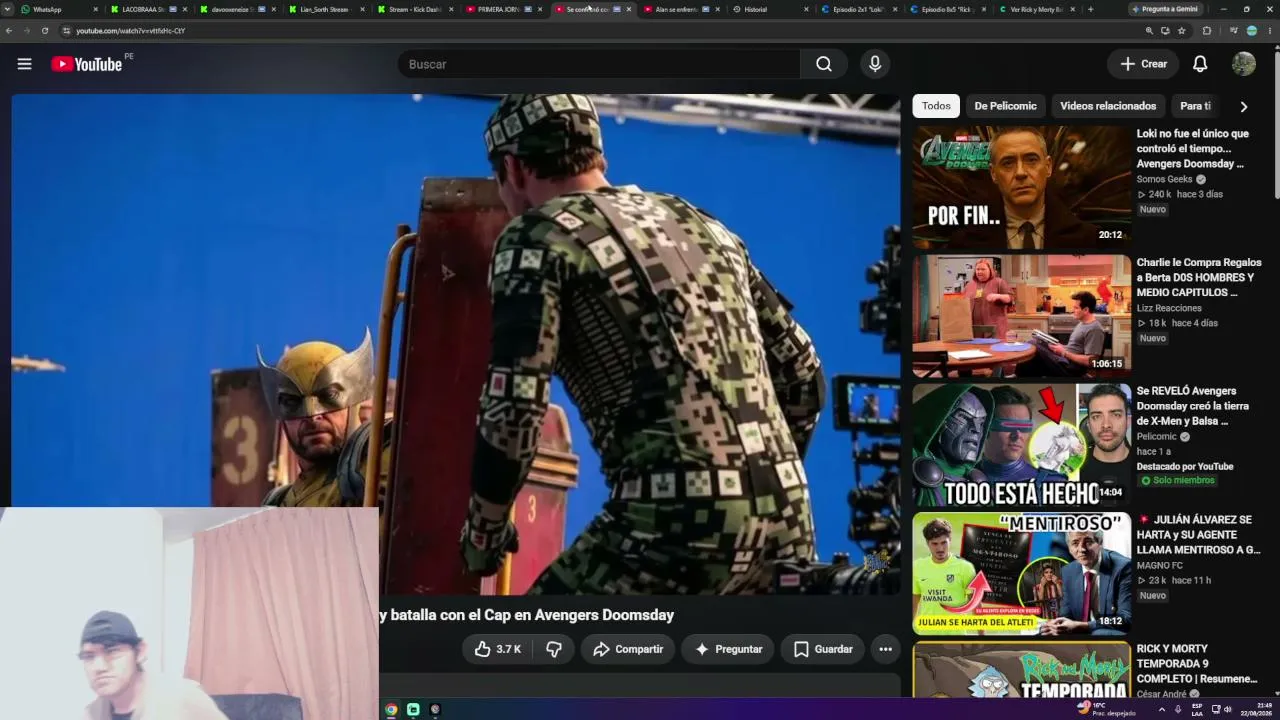Open volume control in system tray

(1228, 709)
